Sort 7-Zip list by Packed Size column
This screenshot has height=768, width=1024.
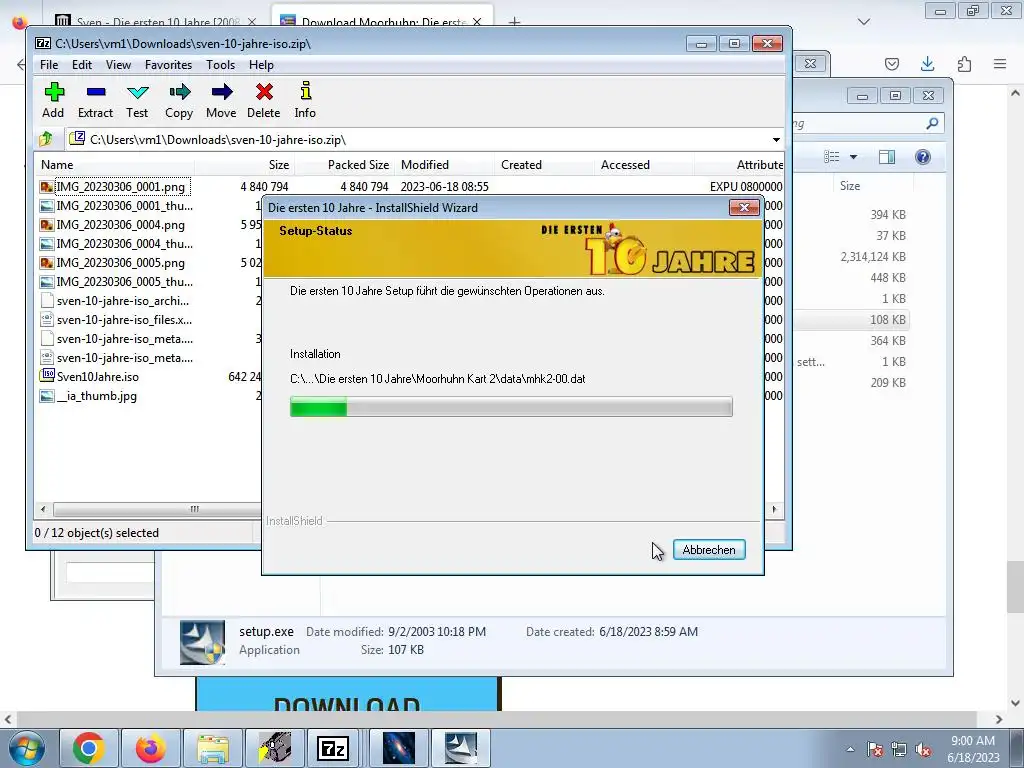(344, 165)
